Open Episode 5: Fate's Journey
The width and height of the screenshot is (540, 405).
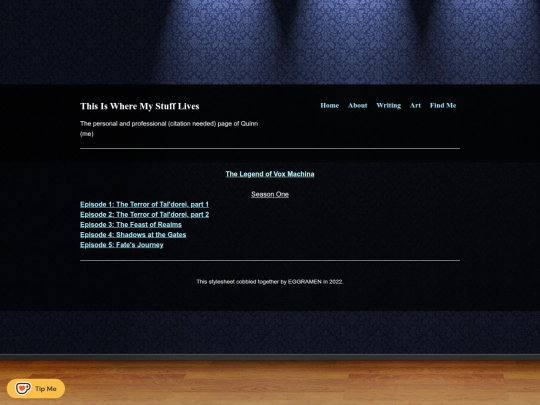pyautogui.click(x=122, y=245)
